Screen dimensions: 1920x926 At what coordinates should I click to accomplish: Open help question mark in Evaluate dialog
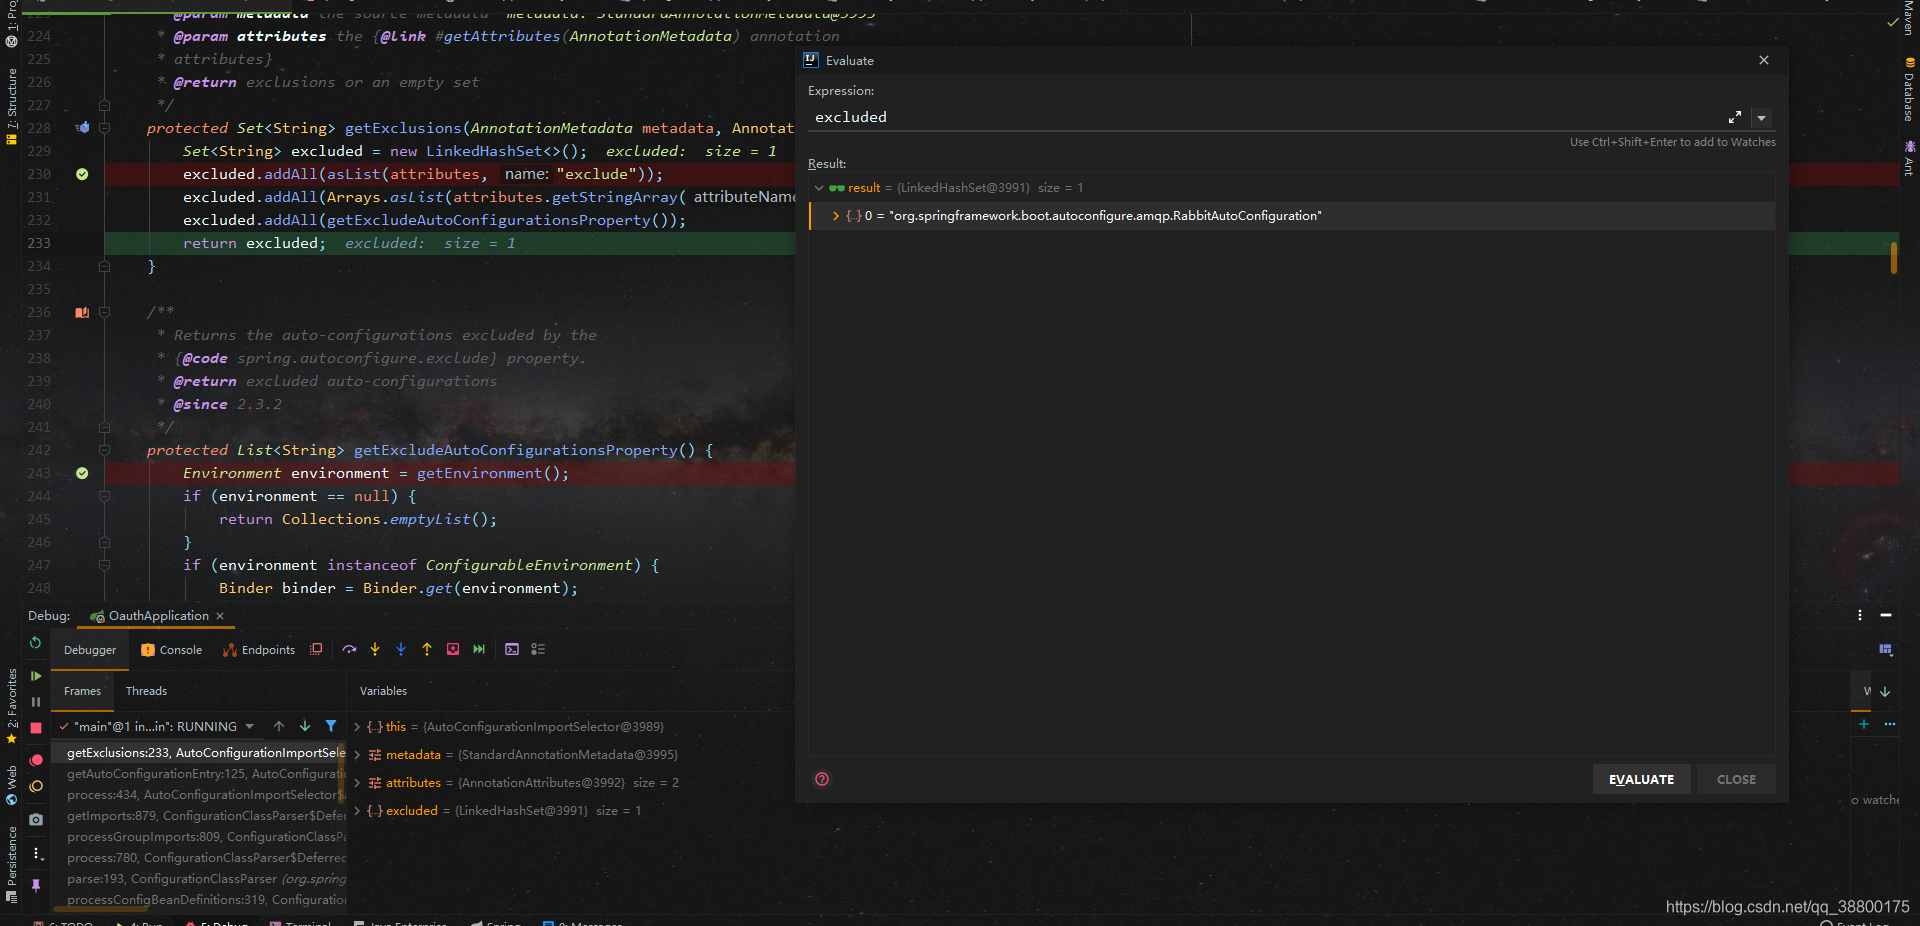pyautogui.click(x=822, y=779)
